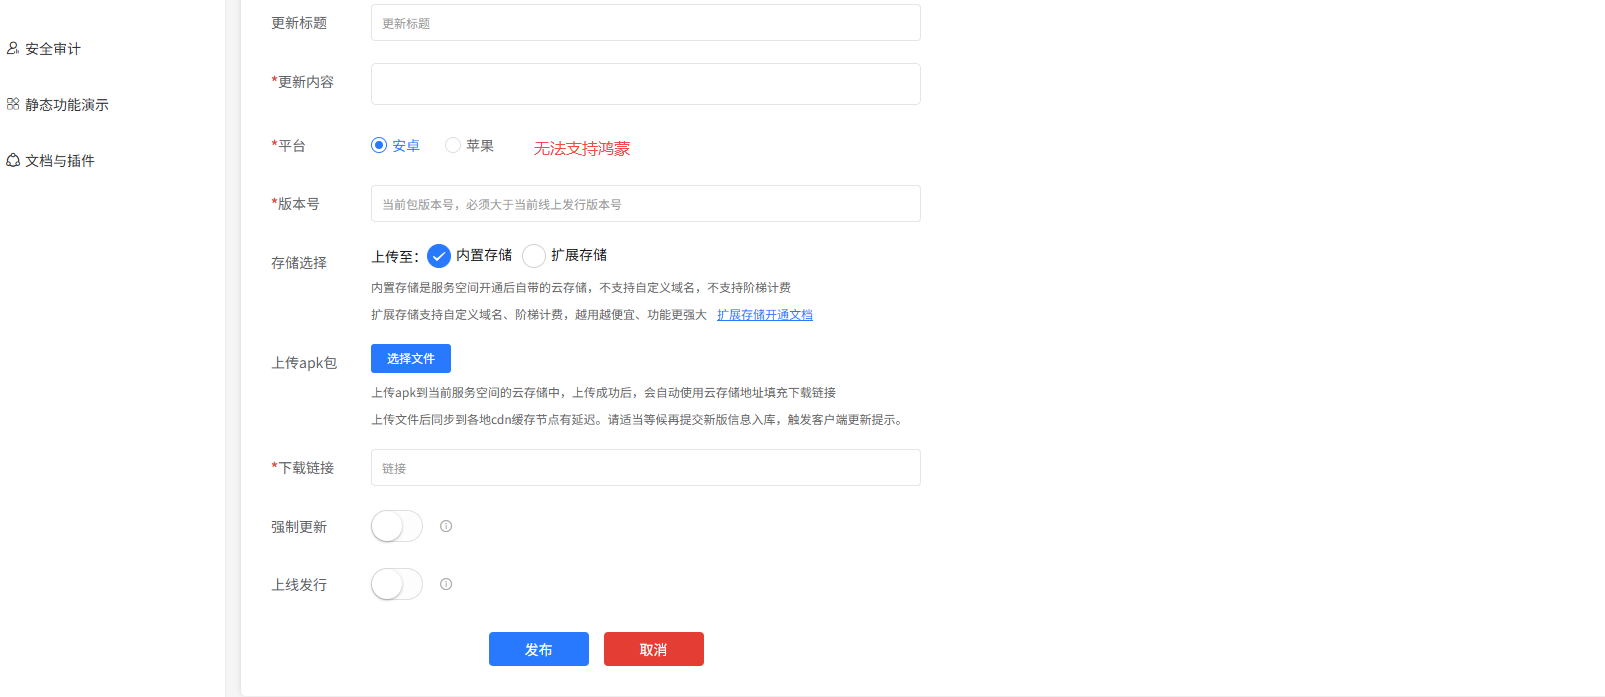Click into the 版本号 input field
Viewport: 1605px width, 697px height.
[645, 204]
